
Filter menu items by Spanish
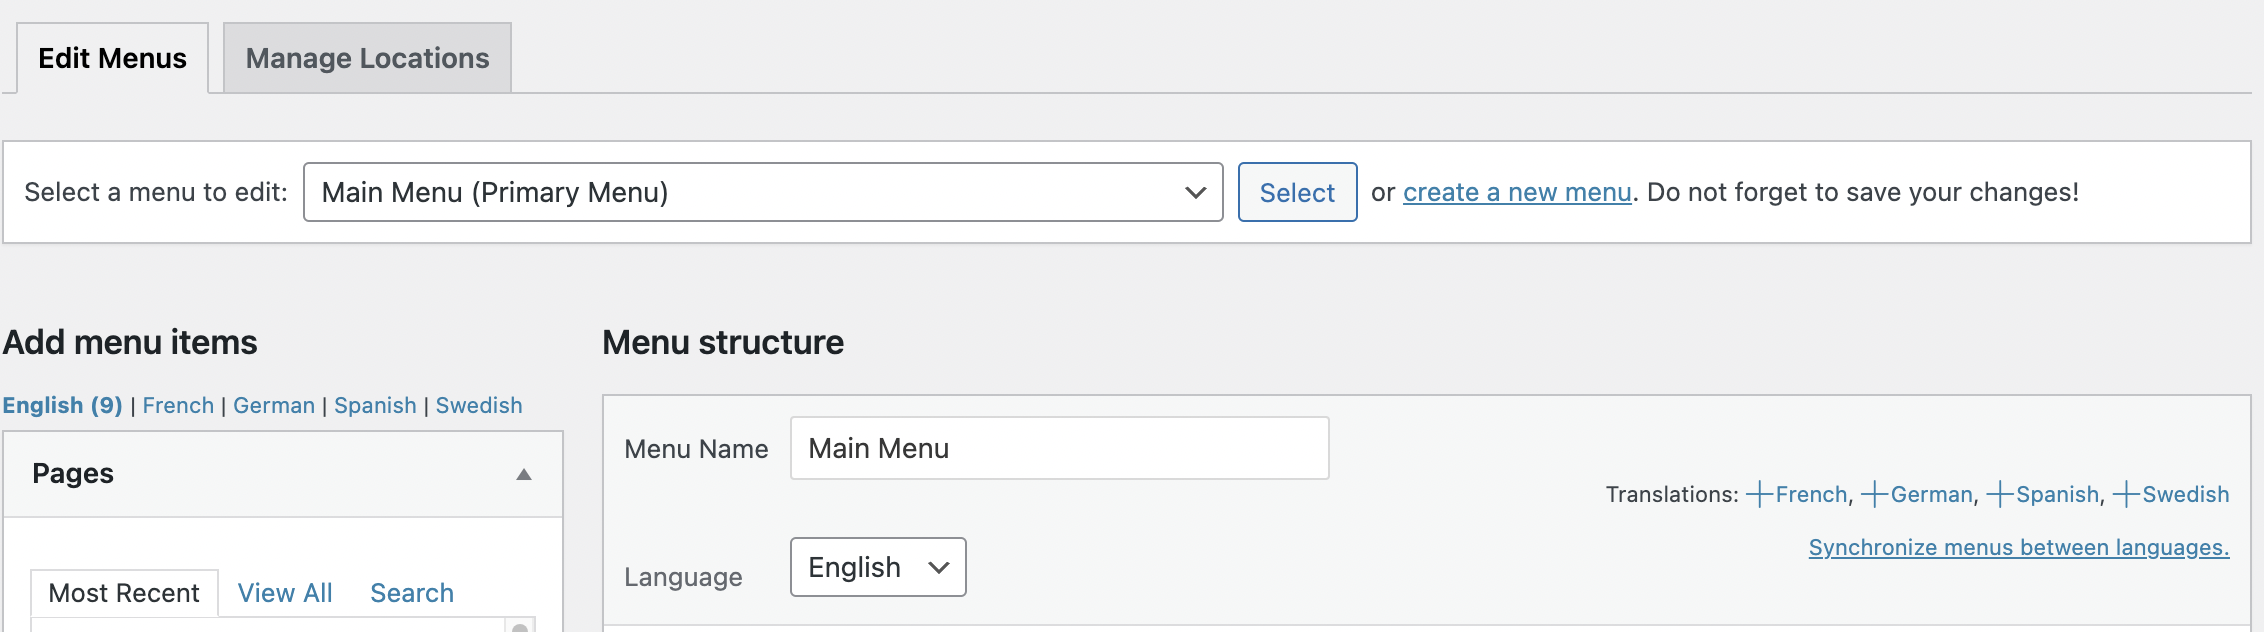pos(375,405)
